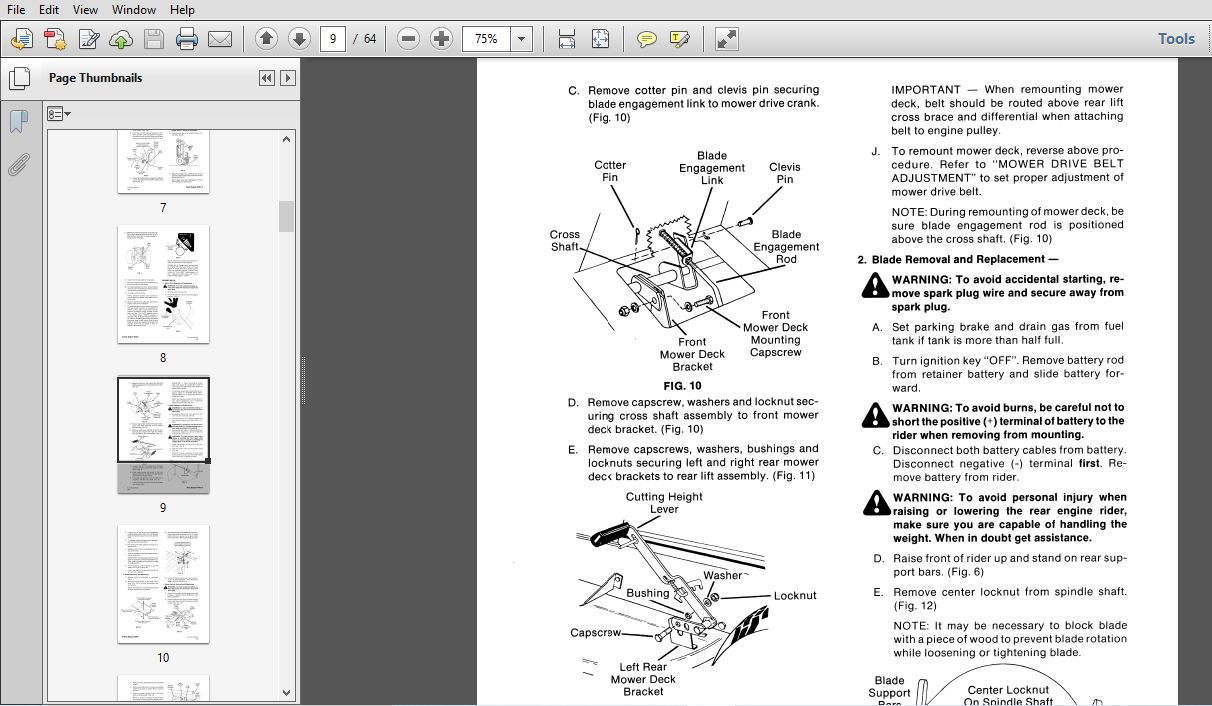Click the Bookmarks sidebar icon
The height and width of the screenshot is (706, 1212).
click(x=18, y=122)
